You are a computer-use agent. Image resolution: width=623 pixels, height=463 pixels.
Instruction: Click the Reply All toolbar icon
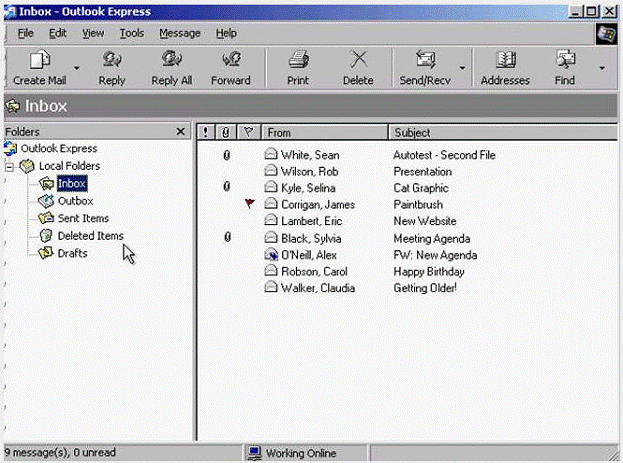point(171,66)
